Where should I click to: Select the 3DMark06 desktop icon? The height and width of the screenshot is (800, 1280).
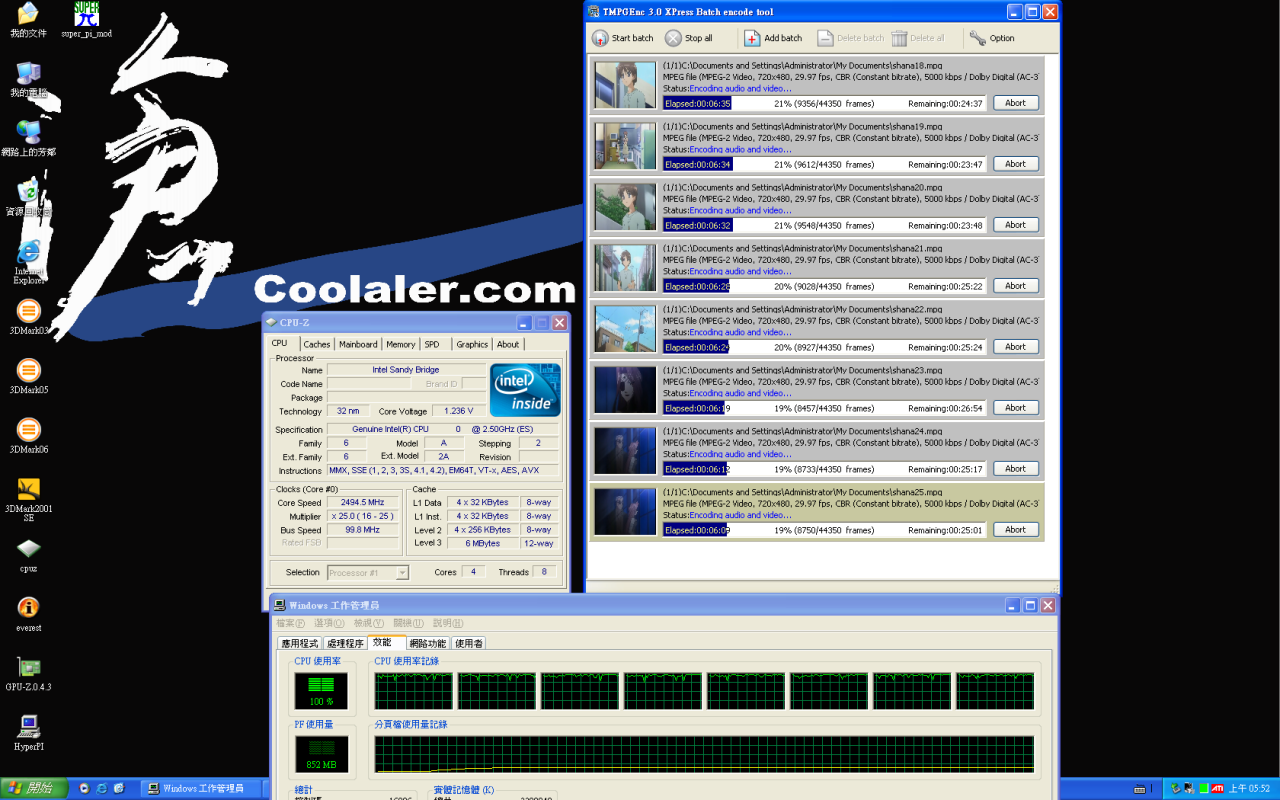click(29, 435)
